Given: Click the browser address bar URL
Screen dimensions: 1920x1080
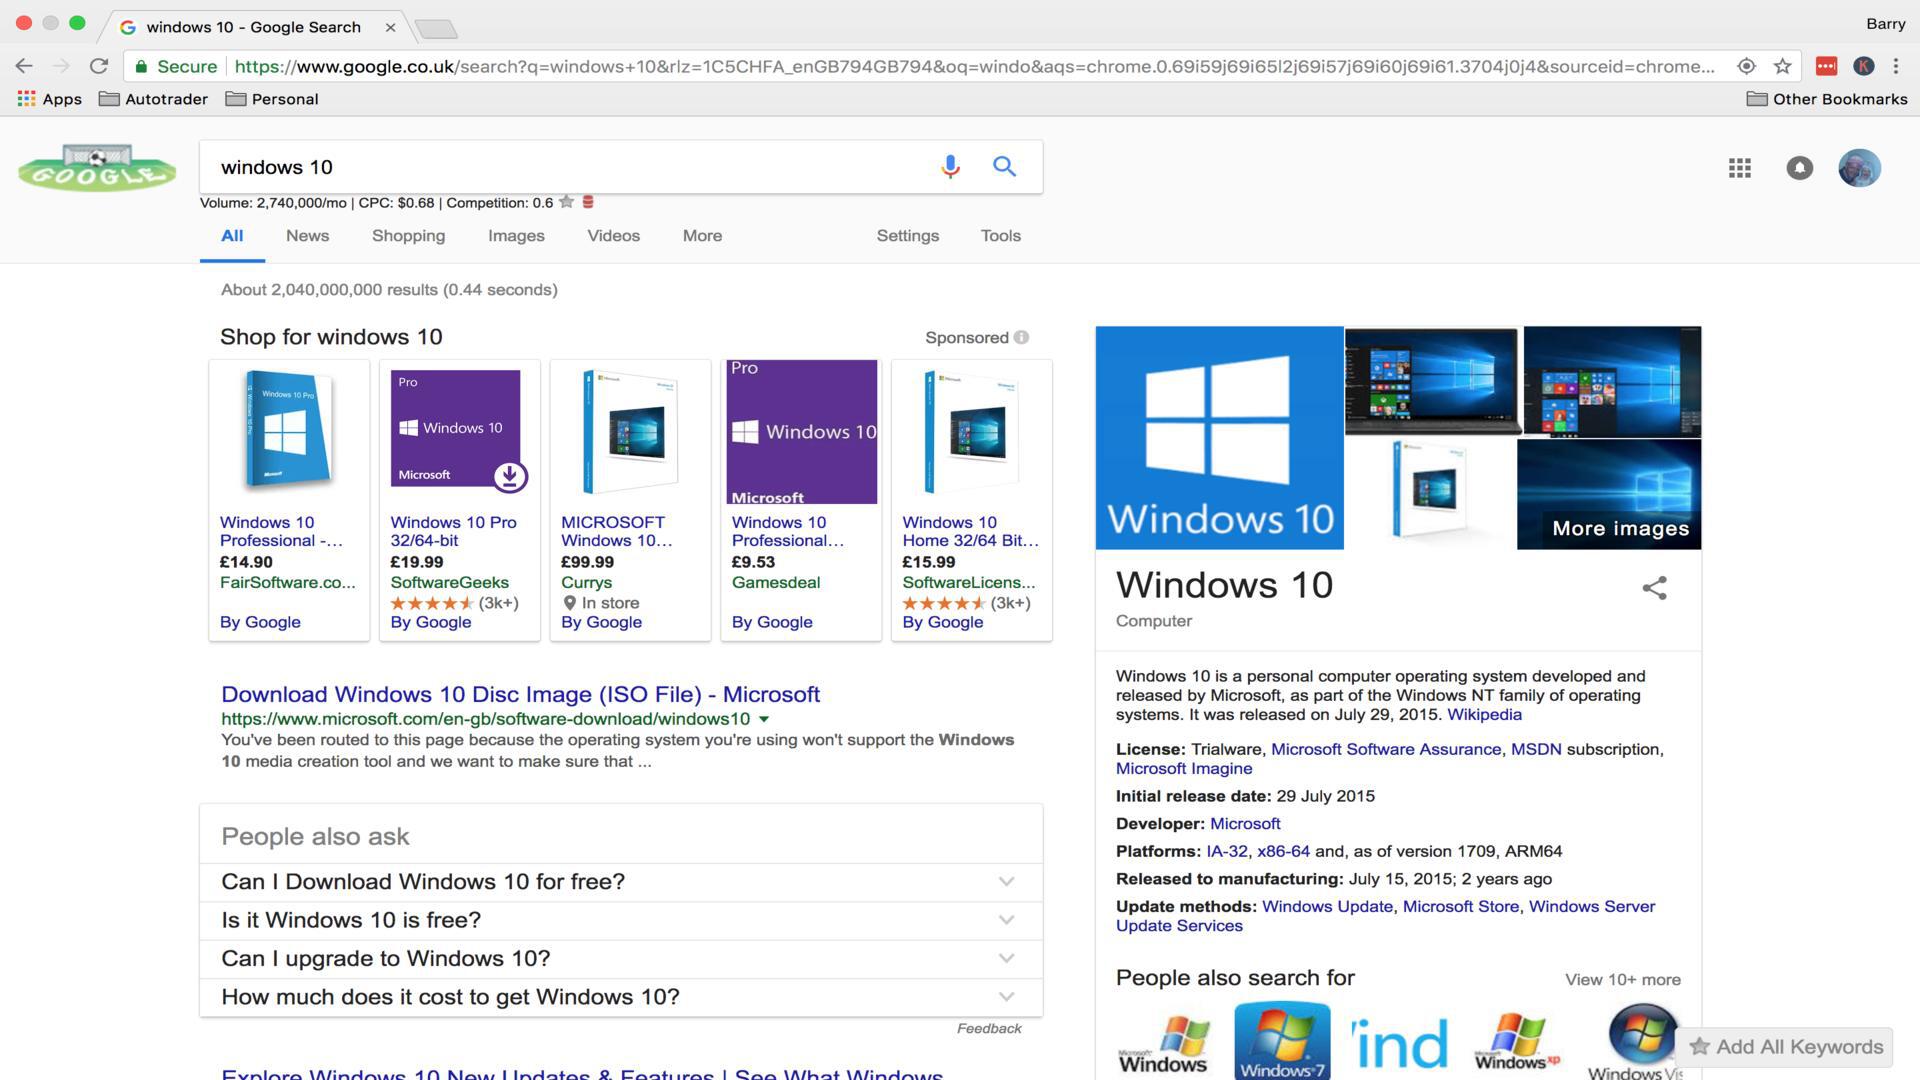Looking at the screenshot, I should click(x=975, y=66).
